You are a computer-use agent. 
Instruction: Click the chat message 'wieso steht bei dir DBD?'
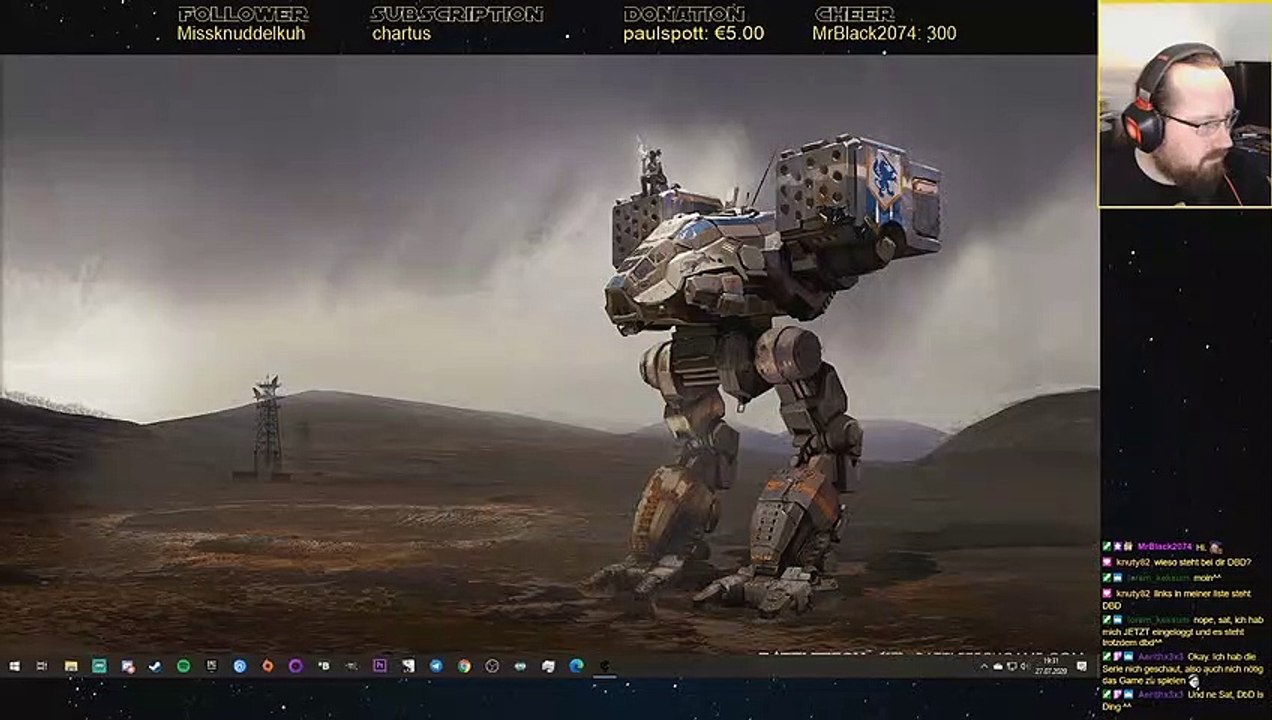point(1202,563)
